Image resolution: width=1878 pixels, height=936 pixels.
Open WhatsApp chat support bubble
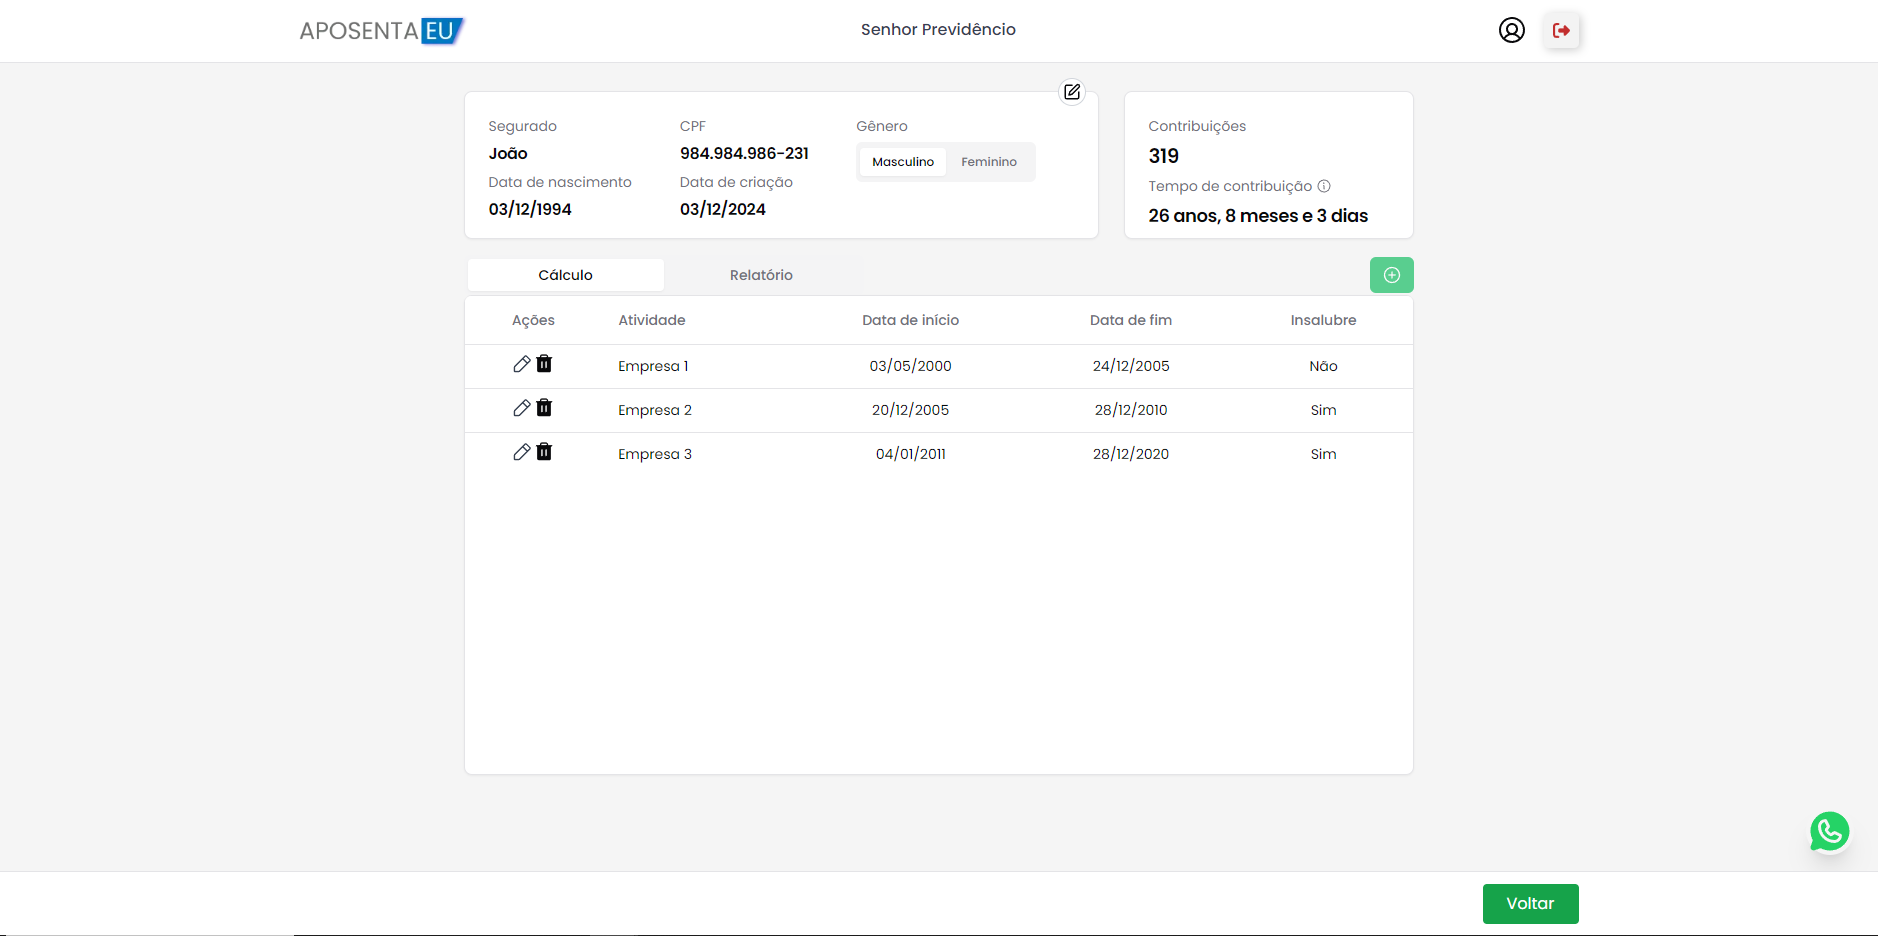pyautogui.click(x=1829, y=832)
